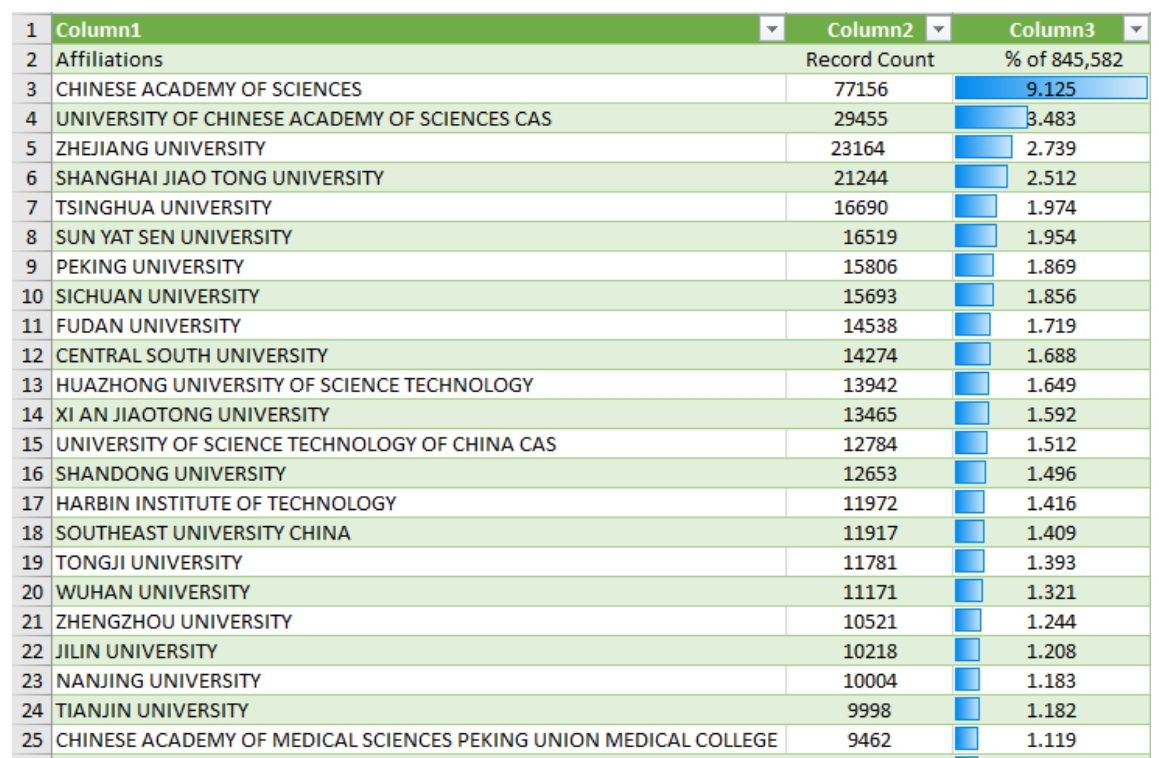This screenshot has height=758, width=1159.
Task: Open the Column3 filter dropdown arrow
Action: pyautogui.click(x=1136, y=29)
